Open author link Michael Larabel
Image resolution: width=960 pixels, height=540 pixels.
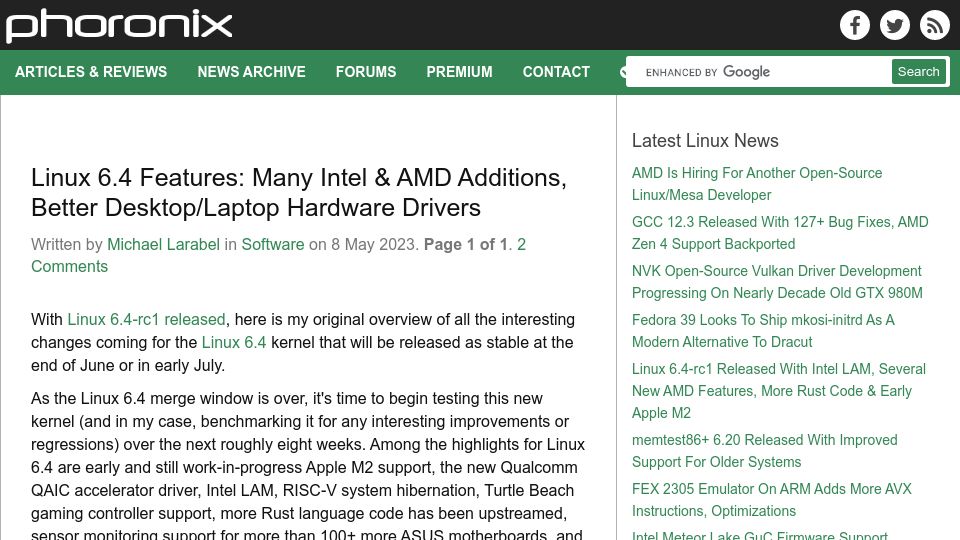pos(163,244)
